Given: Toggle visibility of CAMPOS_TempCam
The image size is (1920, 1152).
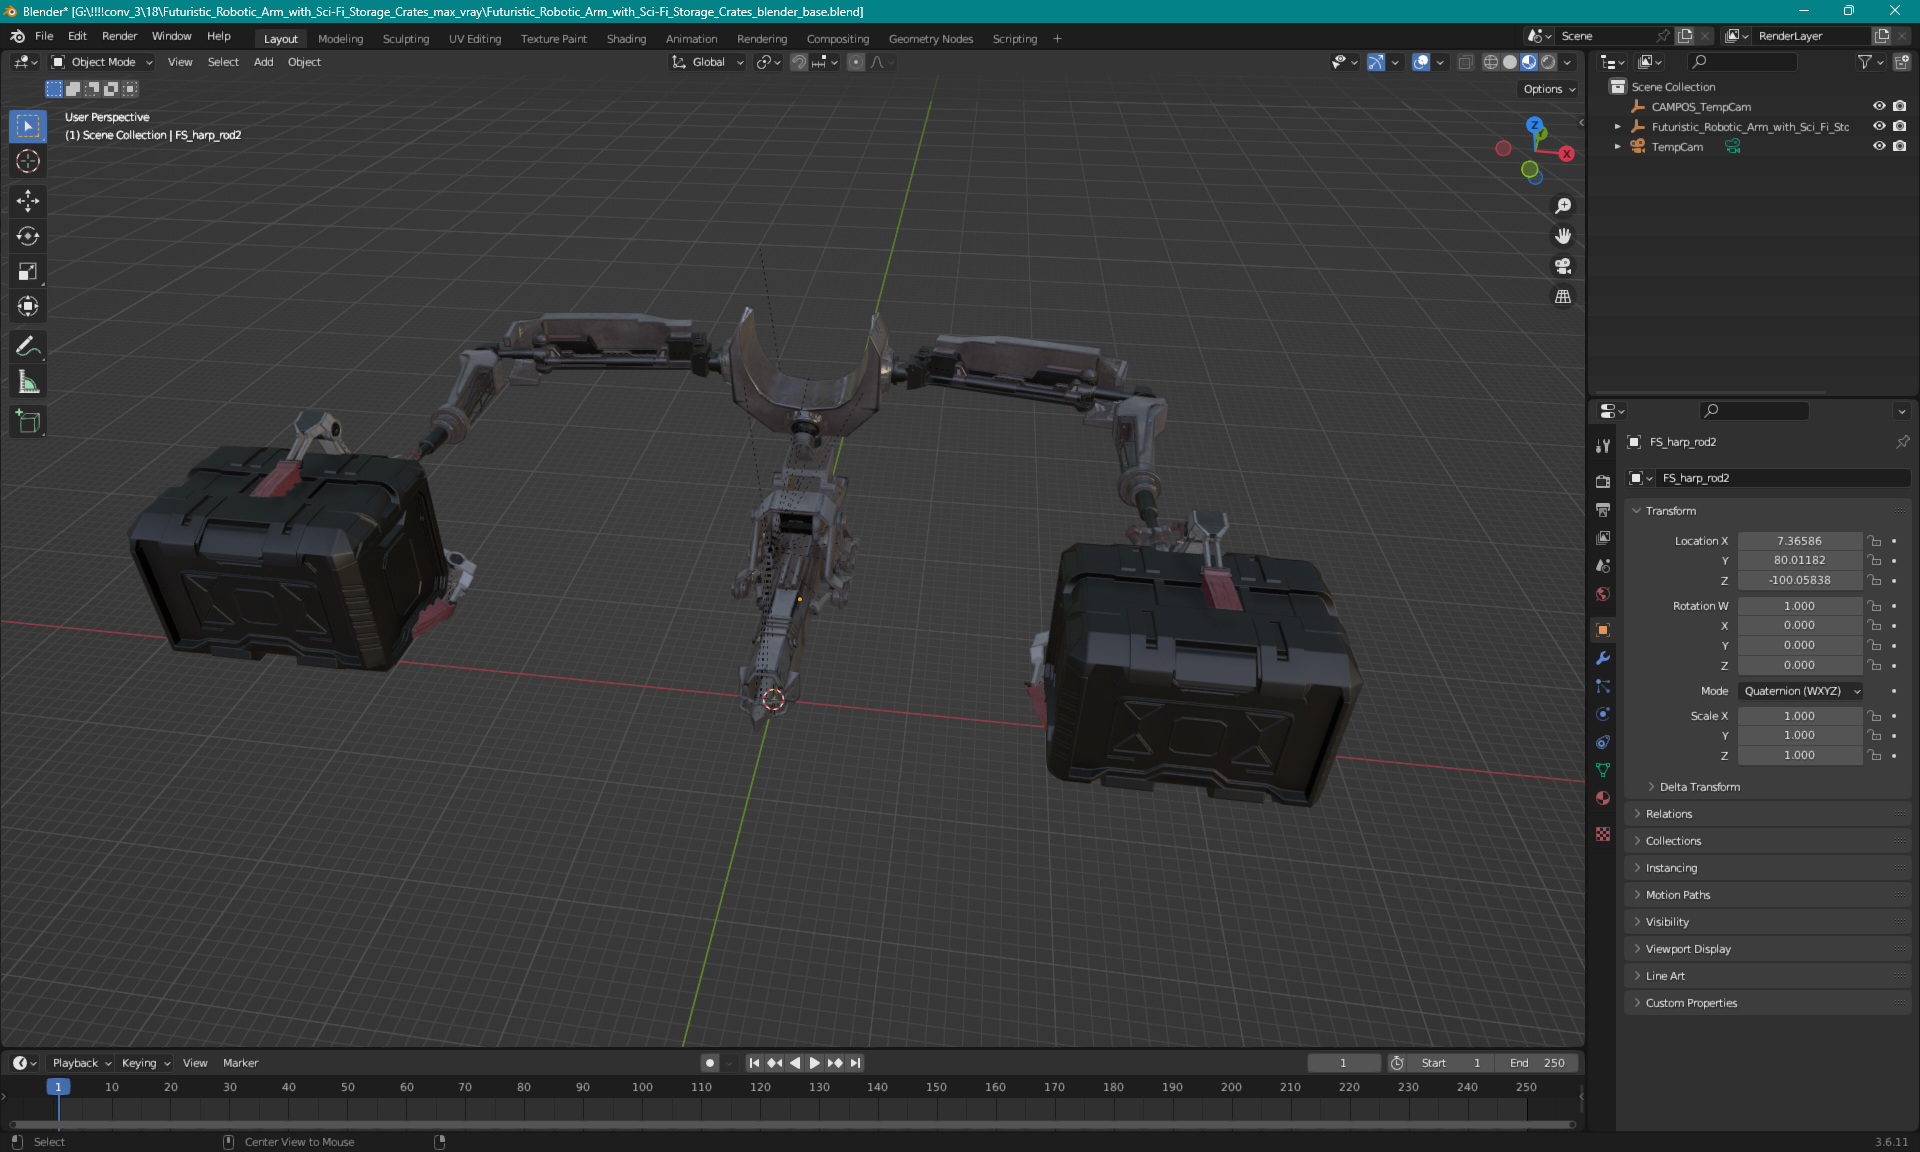Looking at the screenshot, I should click(1879, 106).
